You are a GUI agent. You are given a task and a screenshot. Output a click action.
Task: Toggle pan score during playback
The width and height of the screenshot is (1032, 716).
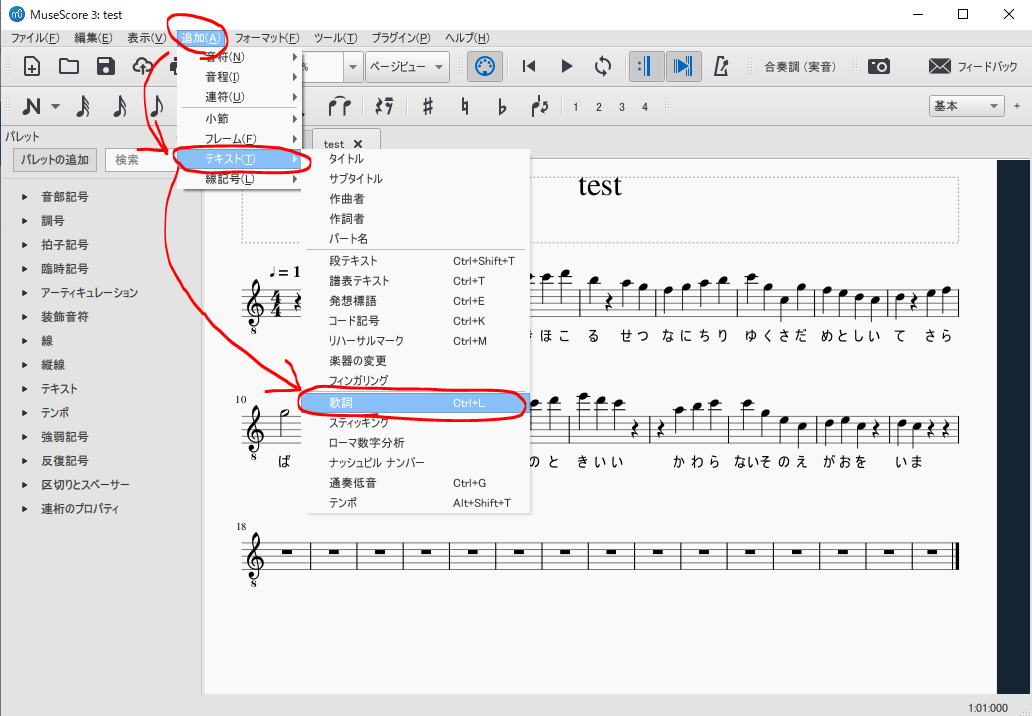683,66
